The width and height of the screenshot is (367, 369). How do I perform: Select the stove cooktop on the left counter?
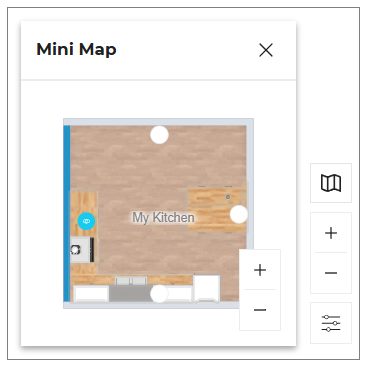click(82, 250)
